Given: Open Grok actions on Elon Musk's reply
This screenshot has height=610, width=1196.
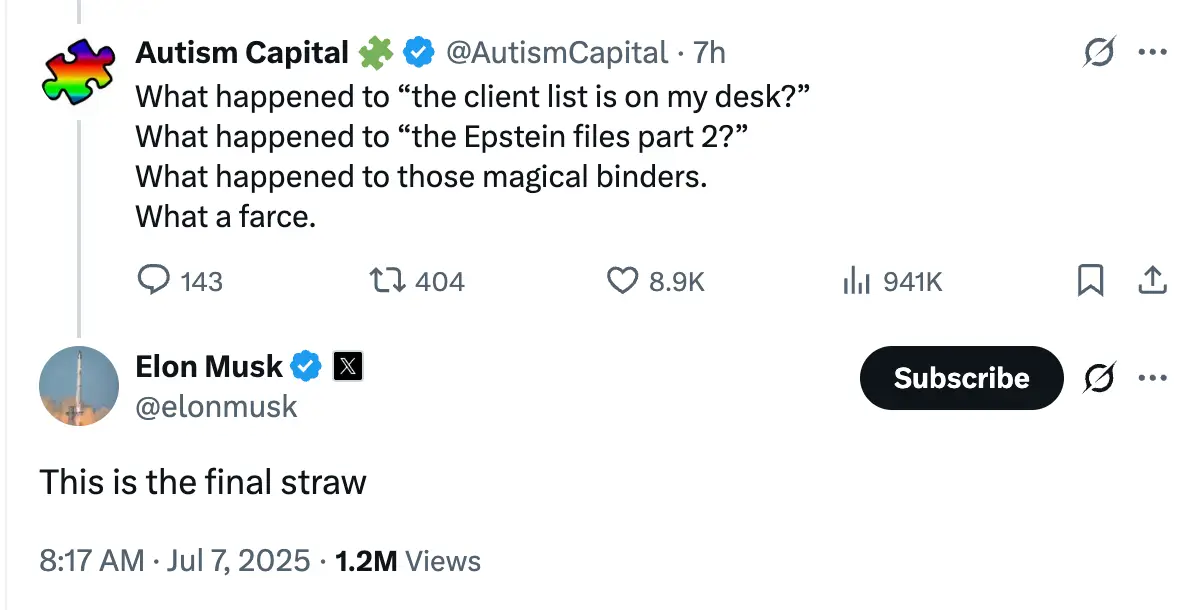Looking at the screenshot, I should click(1100, 378).
